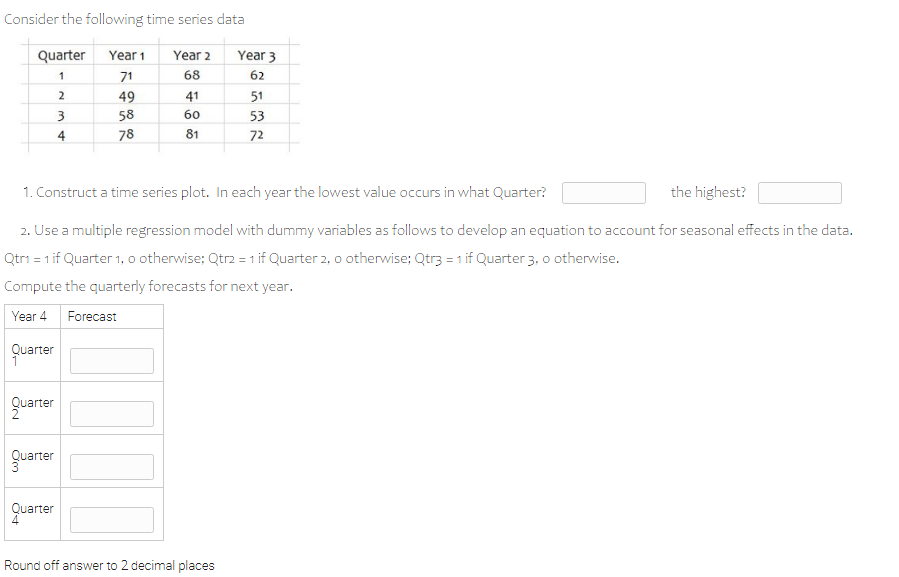Click the value 49 in Year 1 column
This screenshot has height=577, width=899.
(127, 95)
